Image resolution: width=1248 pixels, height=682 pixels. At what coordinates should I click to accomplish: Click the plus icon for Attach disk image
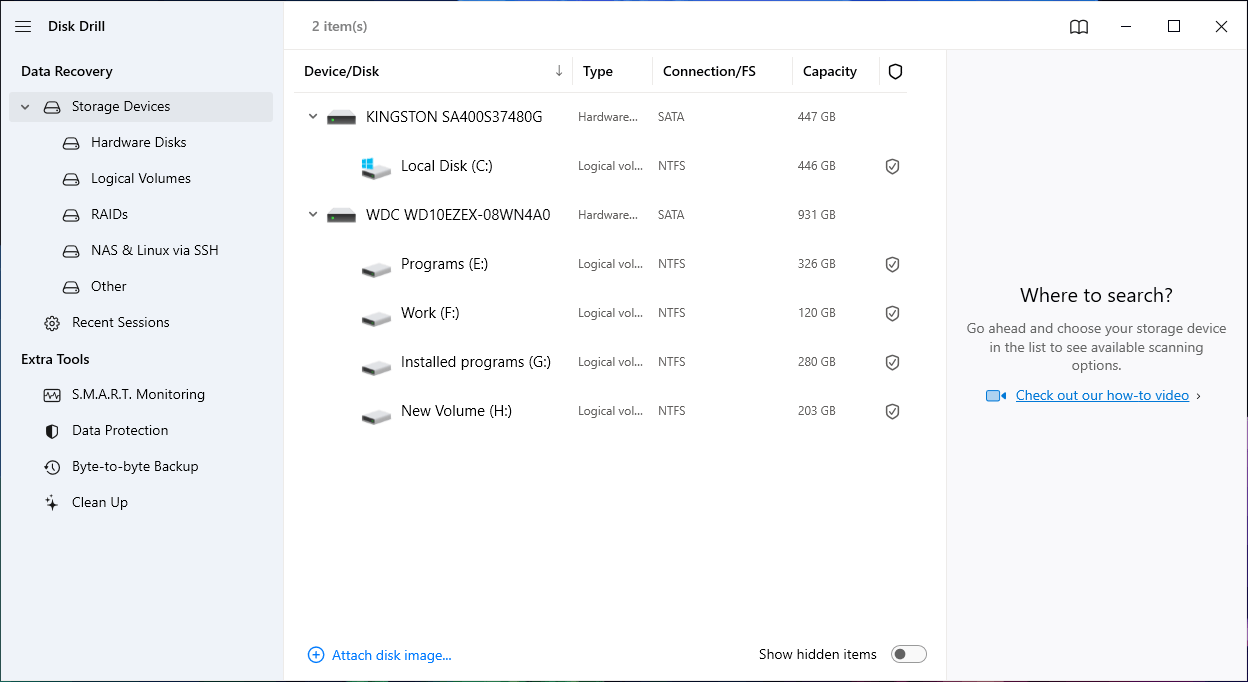coord(316,655)
